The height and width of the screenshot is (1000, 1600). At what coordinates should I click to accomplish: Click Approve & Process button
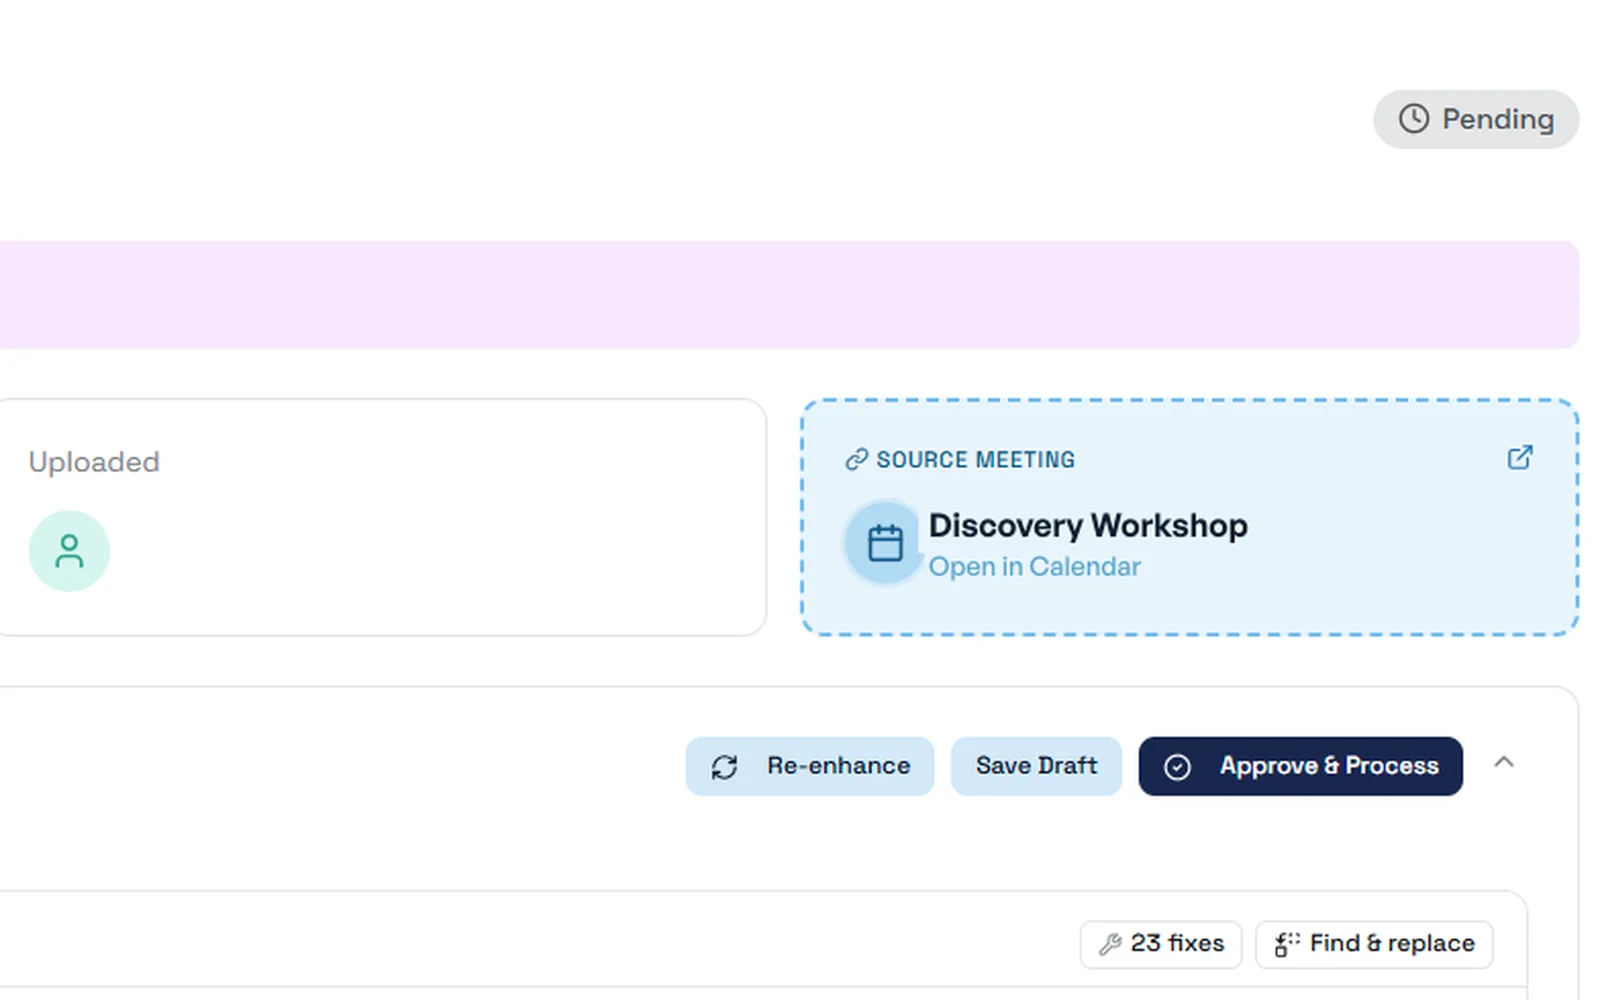click(x=1300, y=766)
